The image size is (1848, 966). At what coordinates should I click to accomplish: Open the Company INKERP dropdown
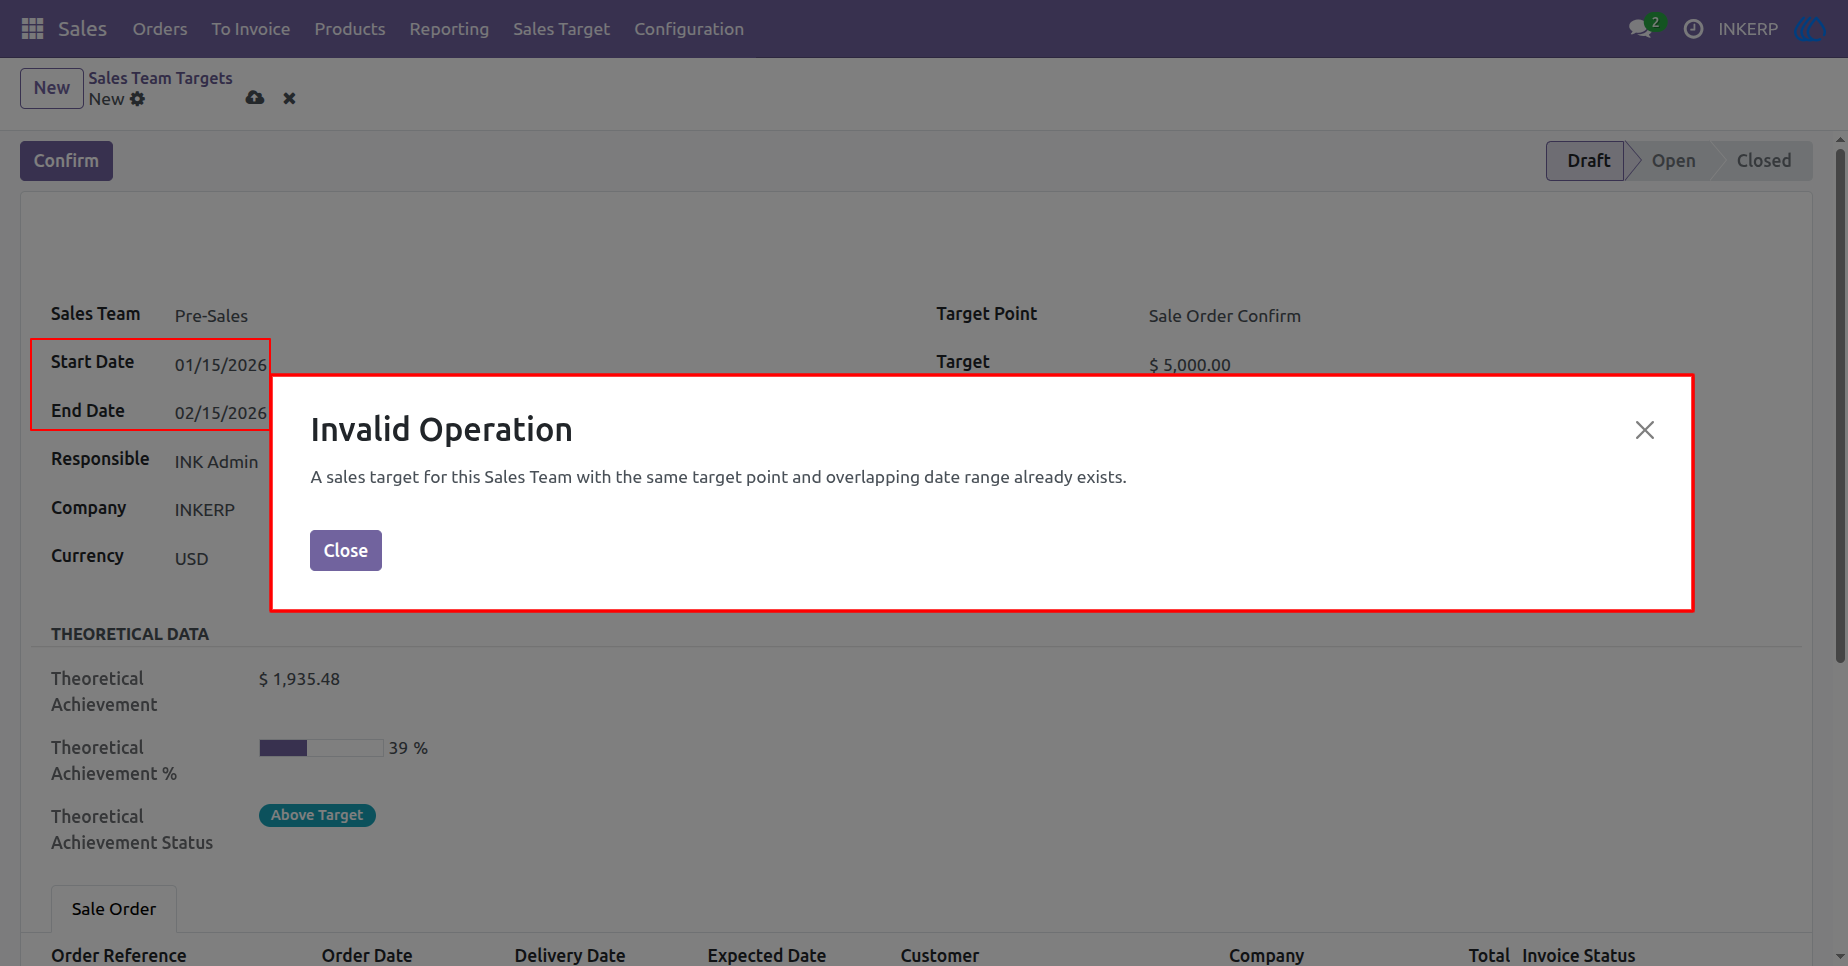pyautogui.click(x=205, y=510)
